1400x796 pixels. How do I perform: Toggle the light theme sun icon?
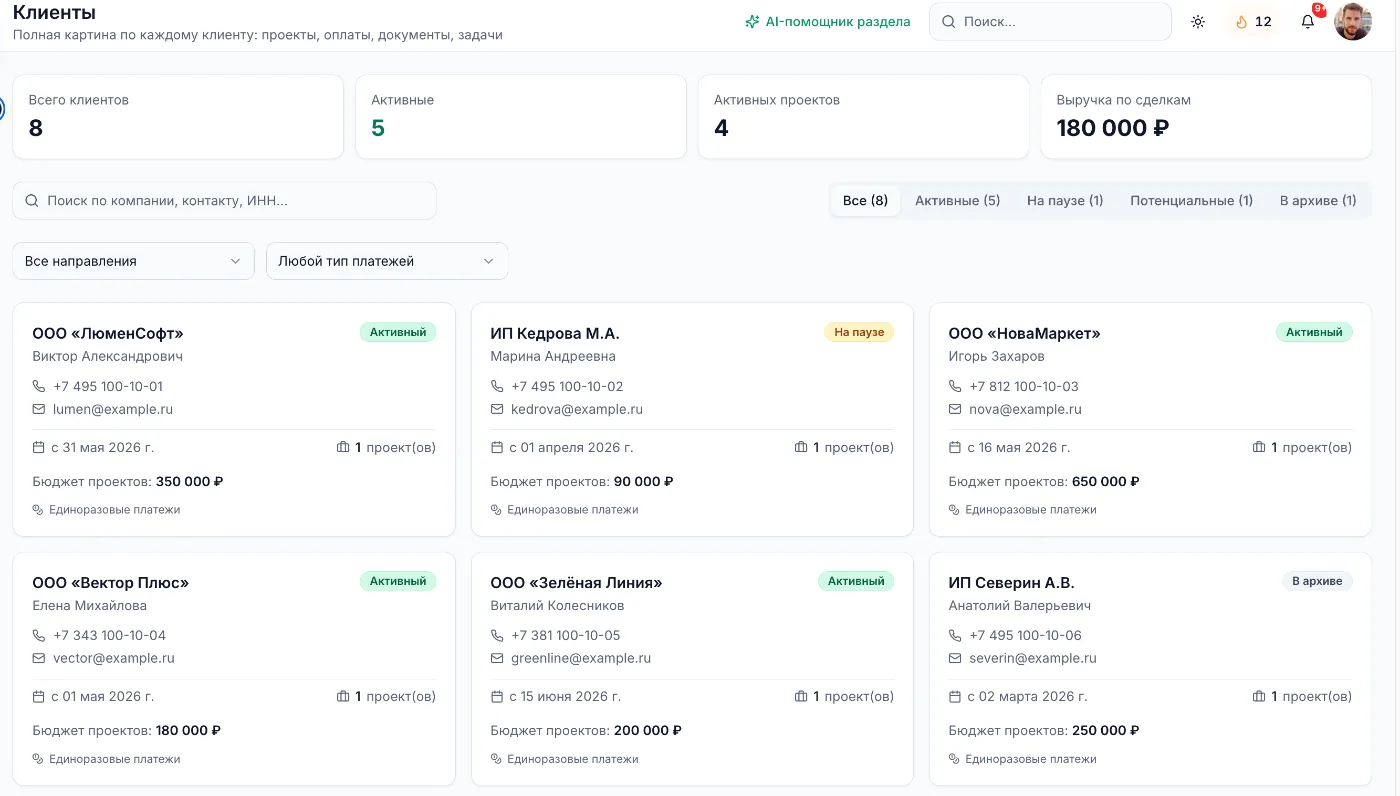1198,21
